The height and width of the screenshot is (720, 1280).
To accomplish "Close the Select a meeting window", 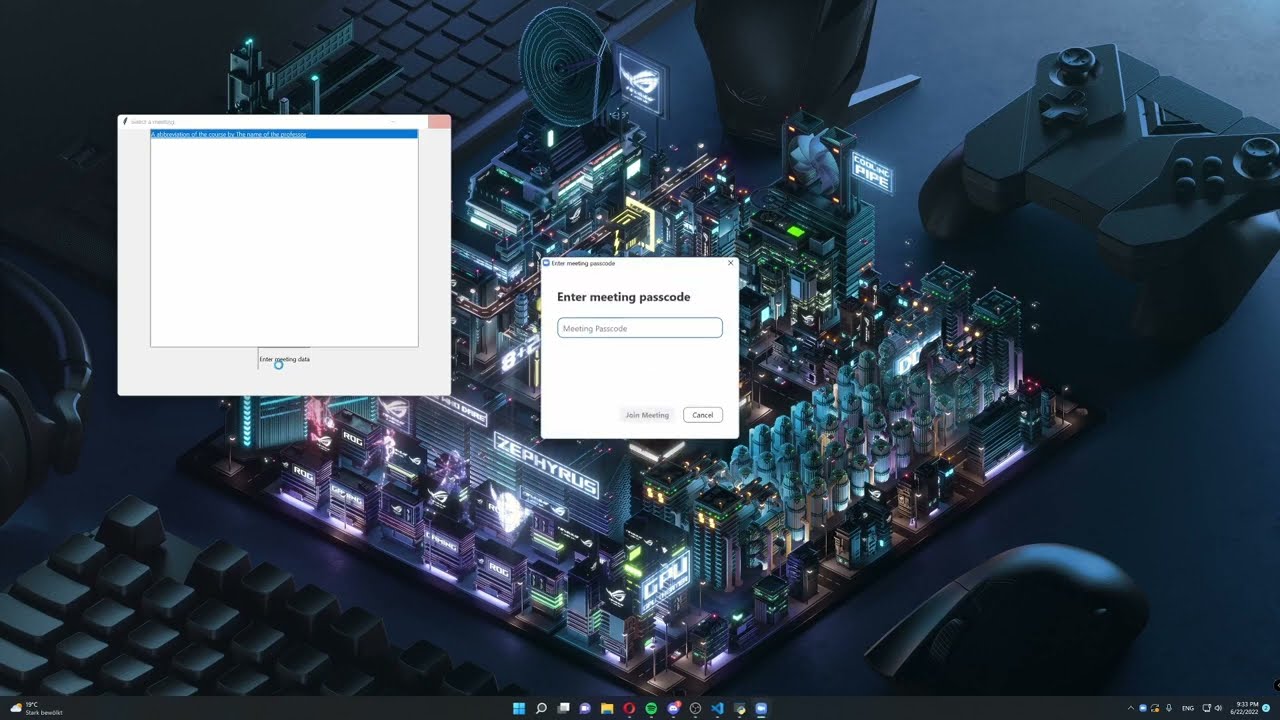I will click(x=439, y=121).
